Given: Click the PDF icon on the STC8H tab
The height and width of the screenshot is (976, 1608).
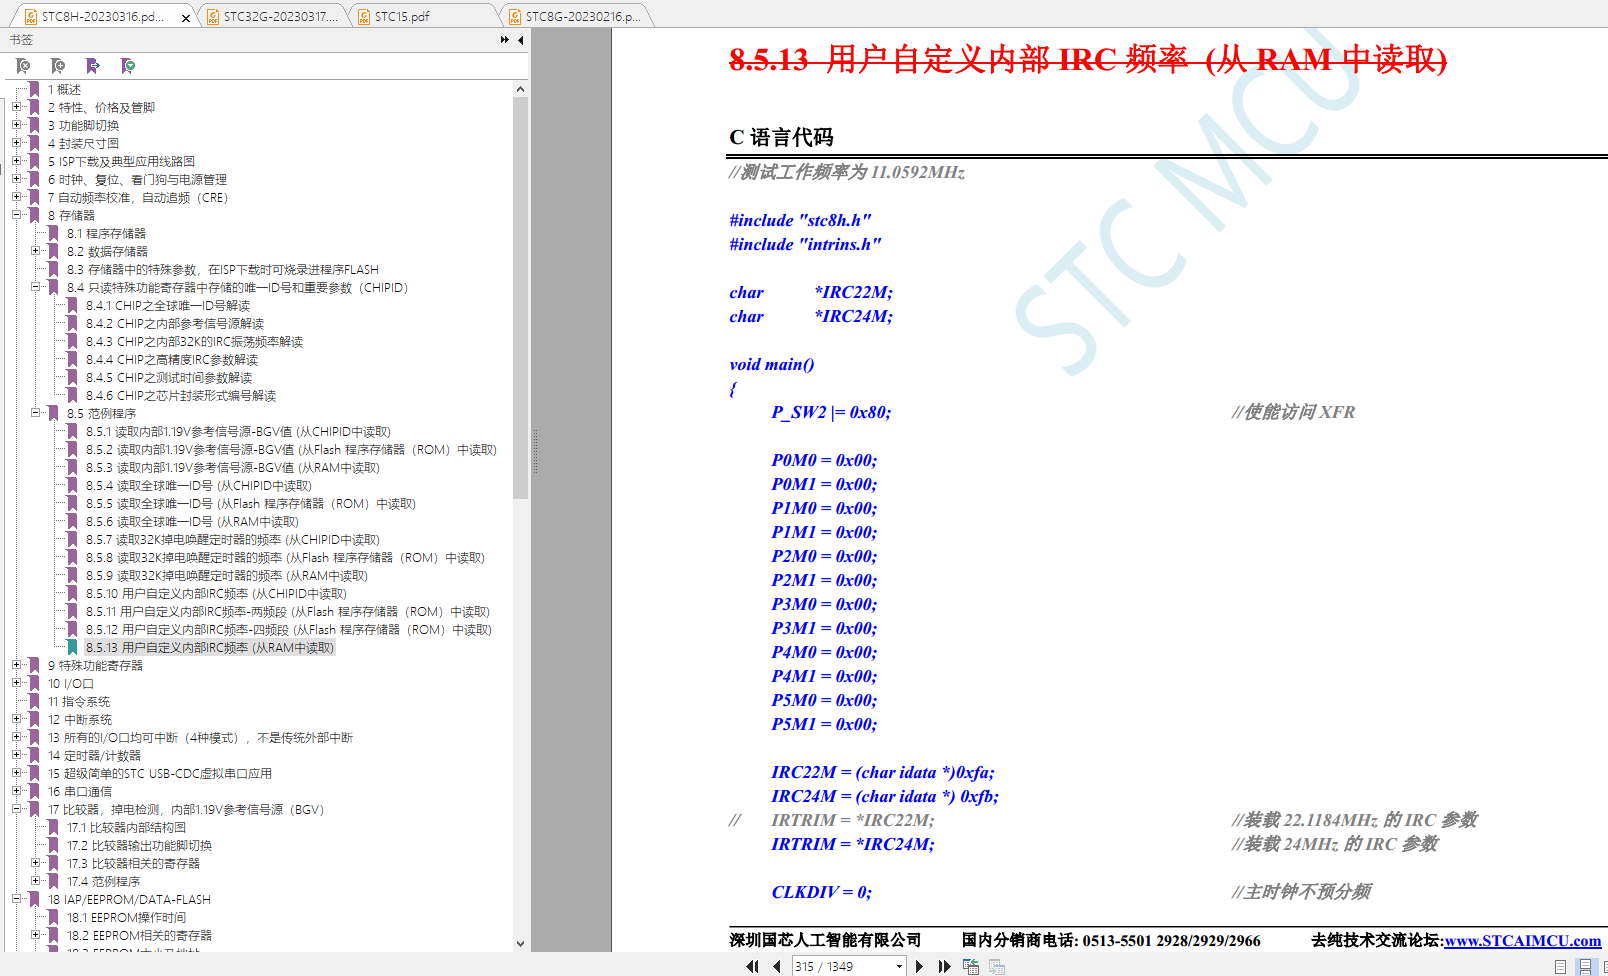Looking at the screenshot, I should (31, 16).
